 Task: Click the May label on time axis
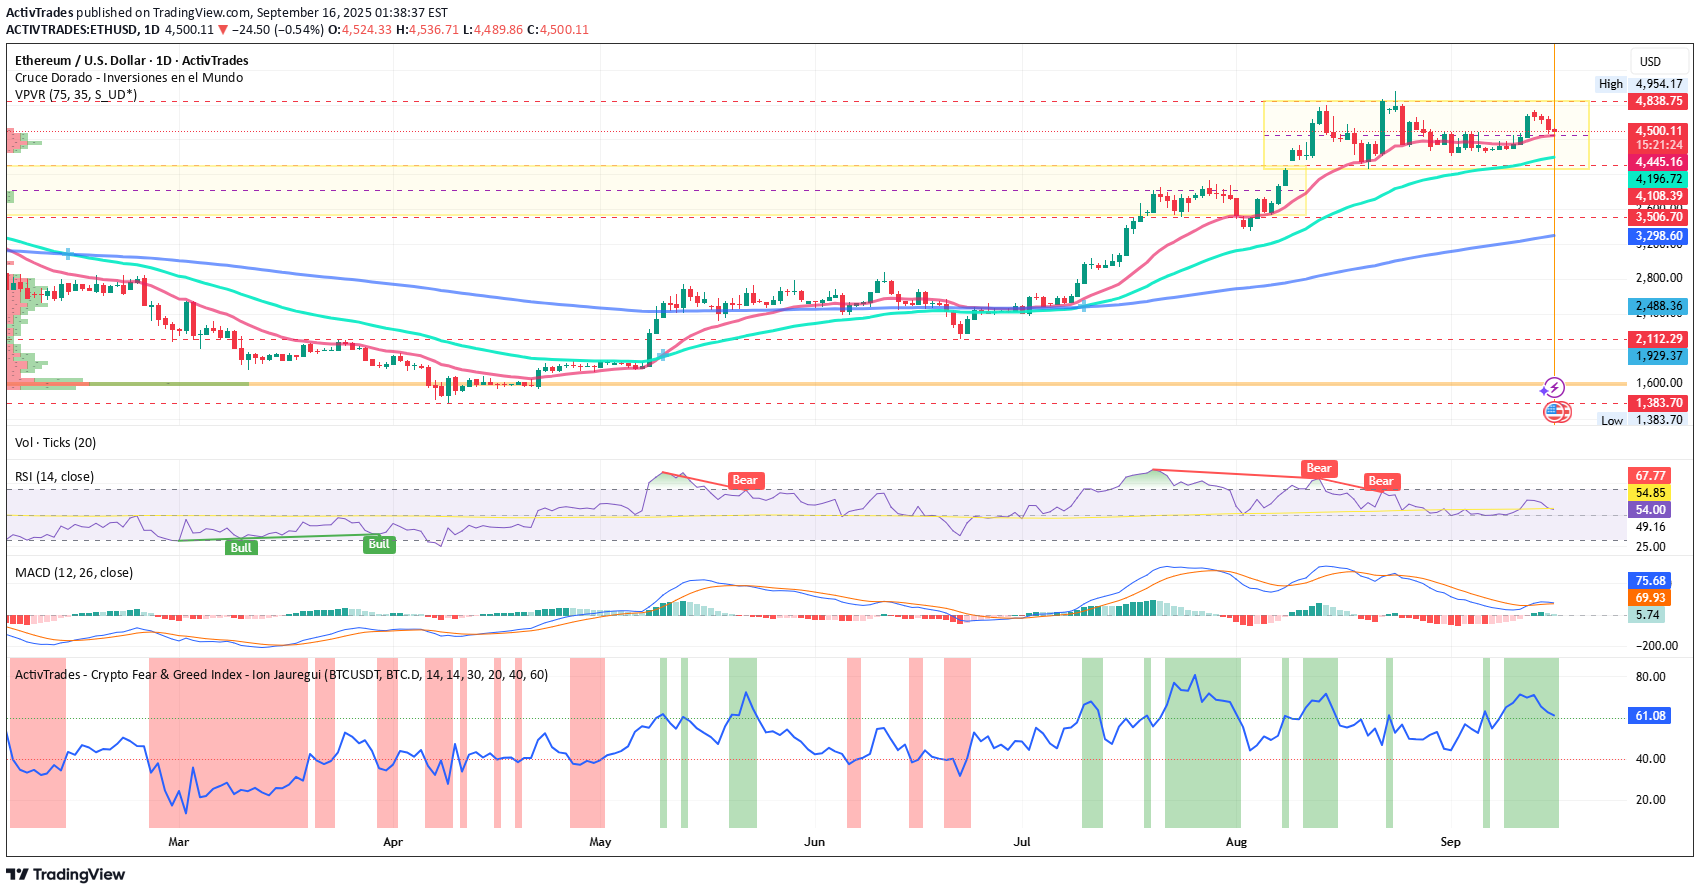pyautogui.click(x=600, y=842)
